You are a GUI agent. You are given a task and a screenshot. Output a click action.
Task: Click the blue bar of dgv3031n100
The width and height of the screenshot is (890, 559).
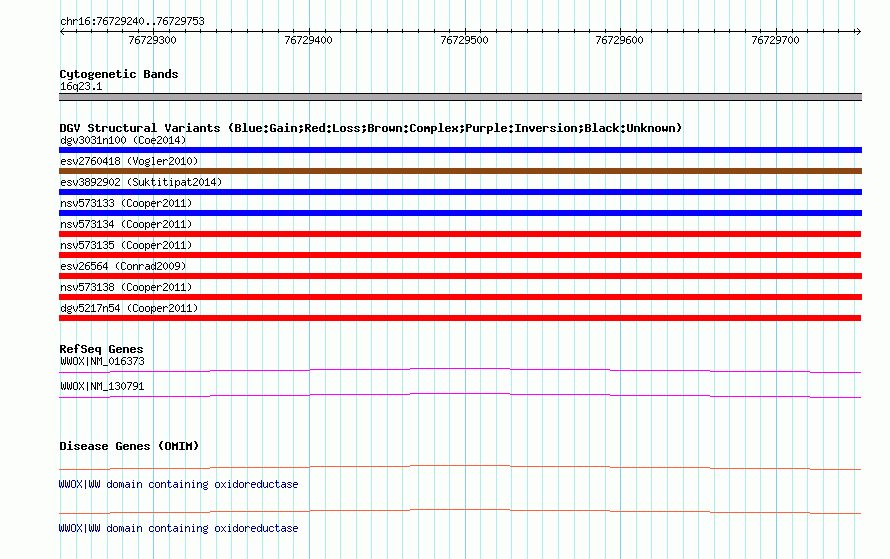tap(460, 150)
